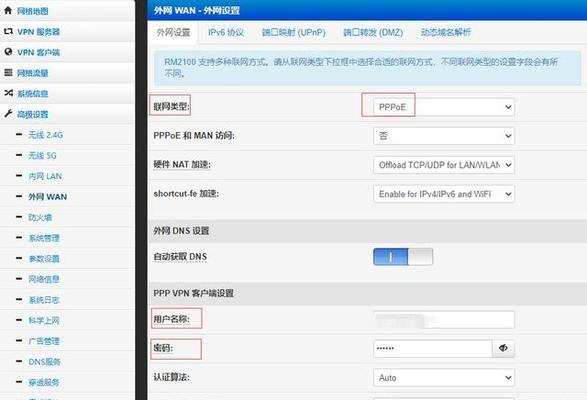
Task: Toggle the 自动获取 DNS switch
Action: tap(403, 257)
